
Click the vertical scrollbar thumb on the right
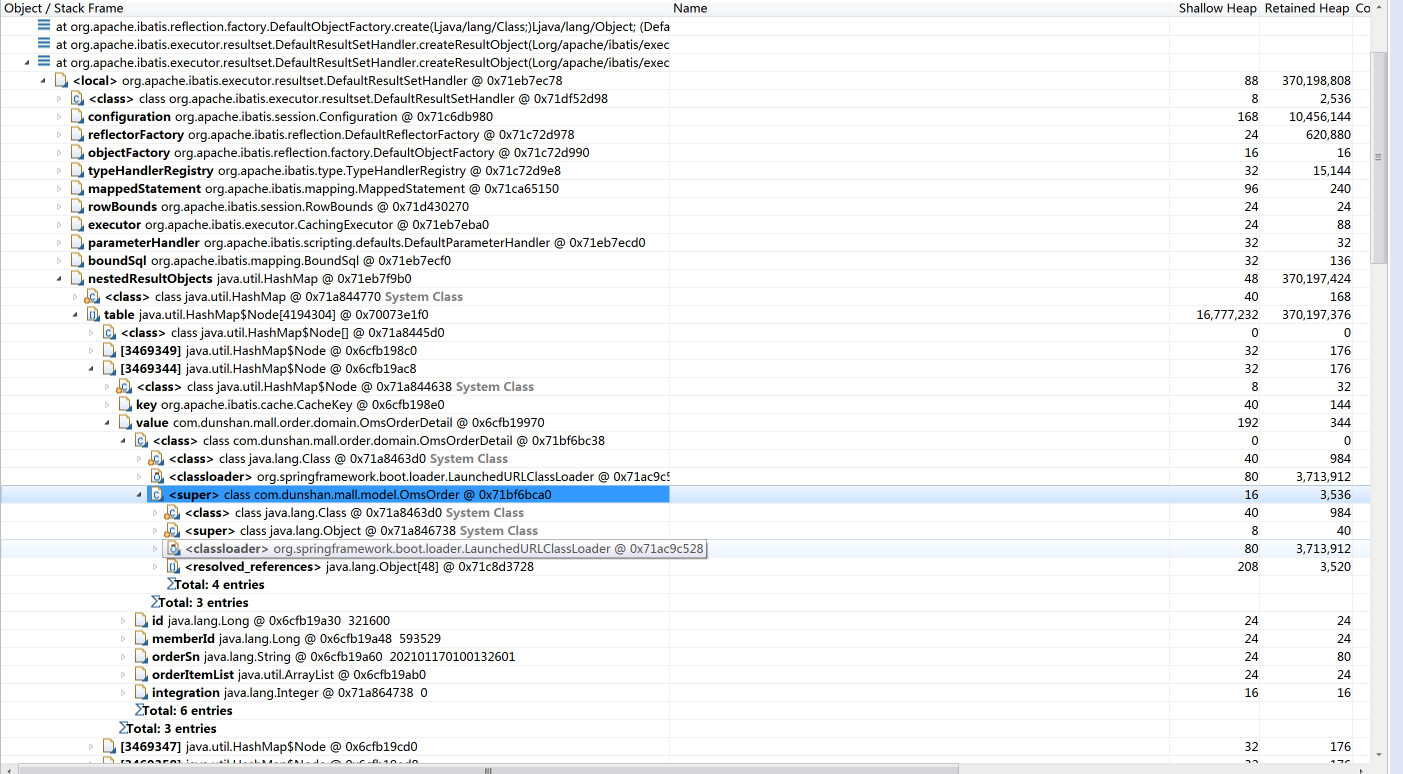[1378, 157]
